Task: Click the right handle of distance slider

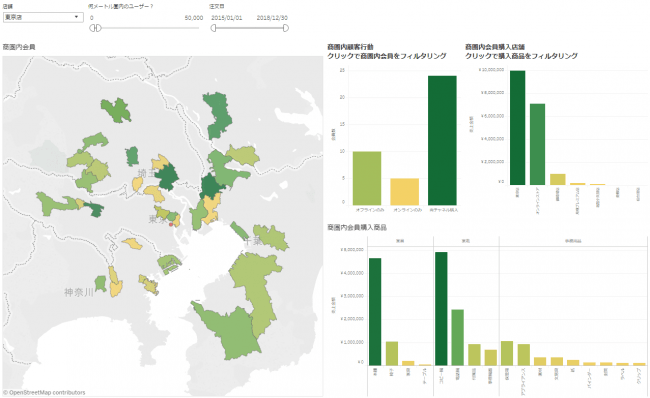Action: coord(98,28)
